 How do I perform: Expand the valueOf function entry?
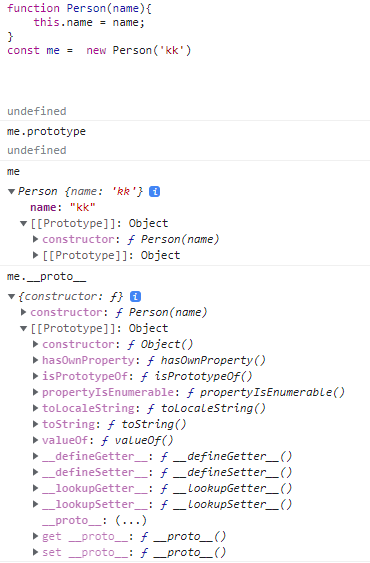click(35, 440)
